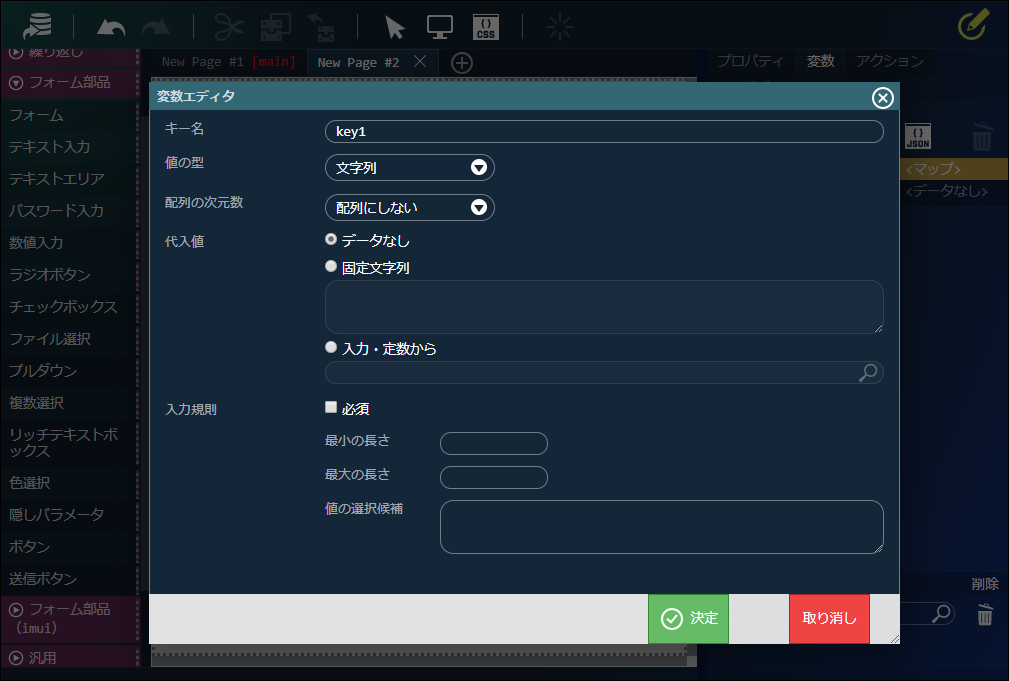Viewport: 1009px width, 681px height.
Task: Select 数値入力 component
Action: [x=69, y=243]
